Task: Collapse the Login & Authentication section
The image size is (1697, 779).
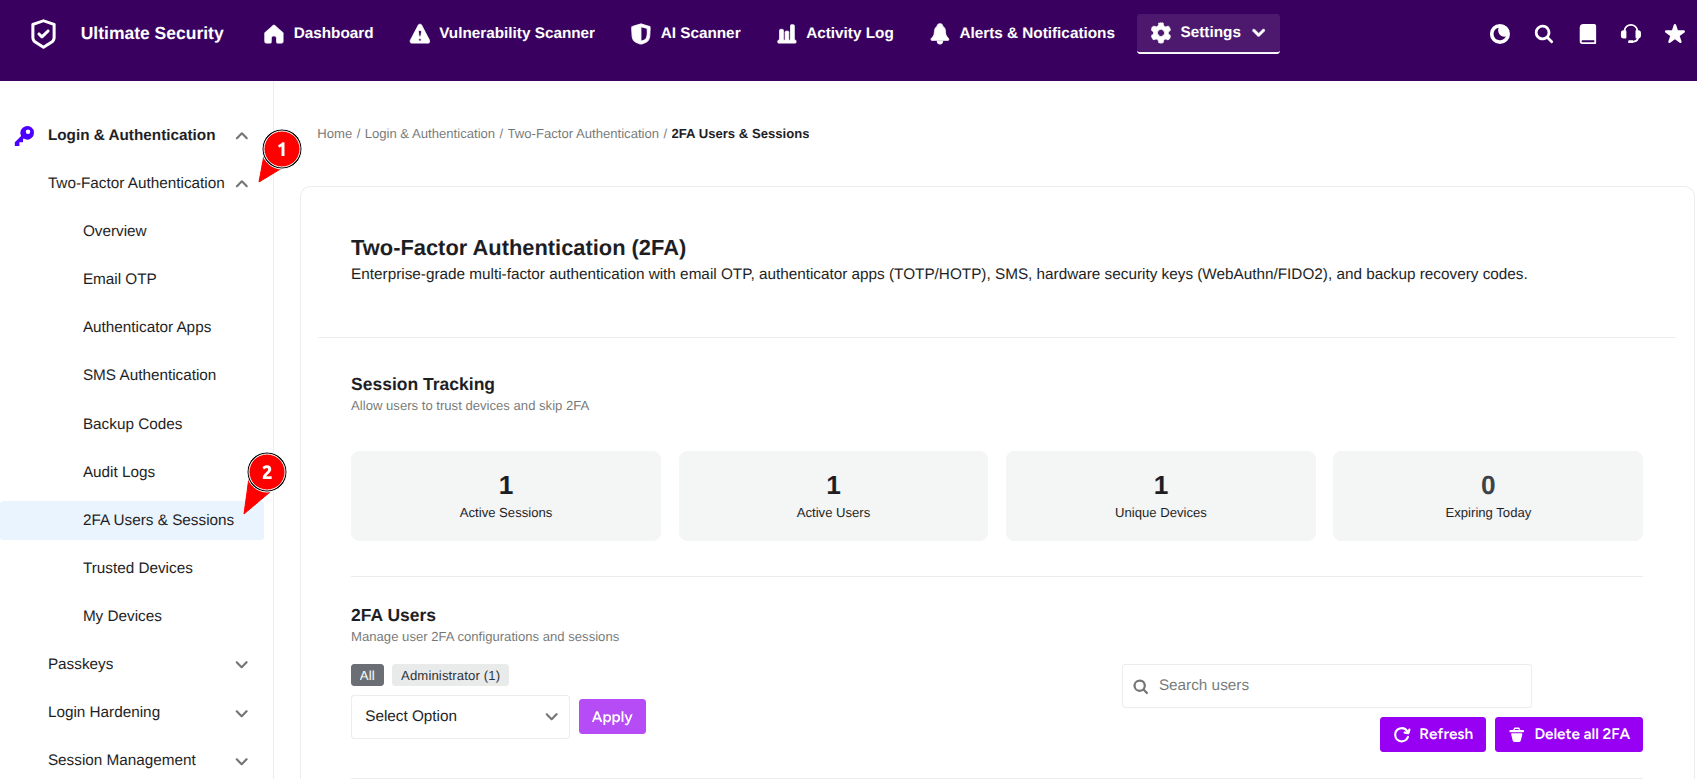Action: click(x=241, y=136)
